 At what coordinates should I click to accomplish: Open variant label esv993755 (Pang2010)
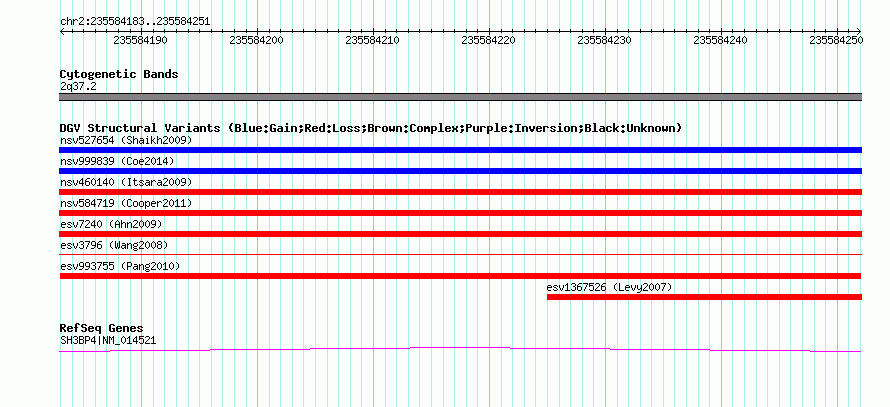coord(120,266)
